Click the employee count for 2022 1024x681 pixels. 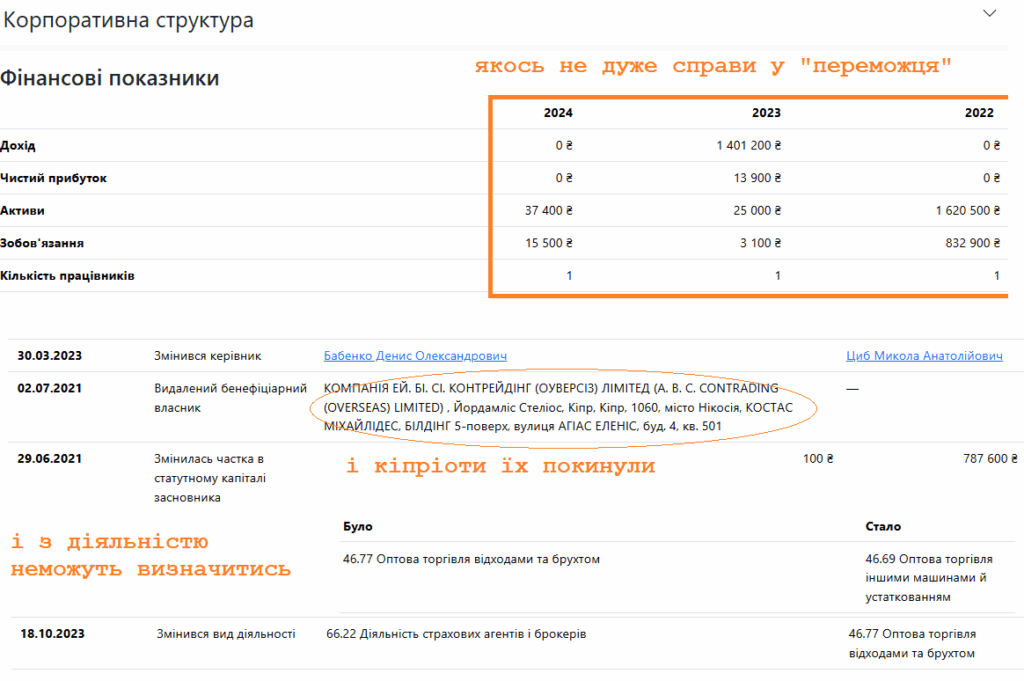tap(996, 276)
